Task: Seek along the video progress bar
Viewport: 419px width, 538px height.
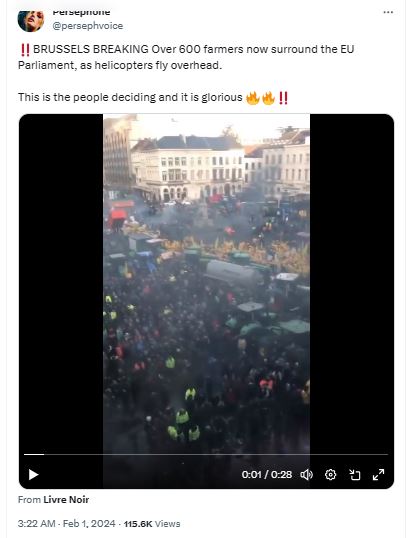Action: coord(206,454)
